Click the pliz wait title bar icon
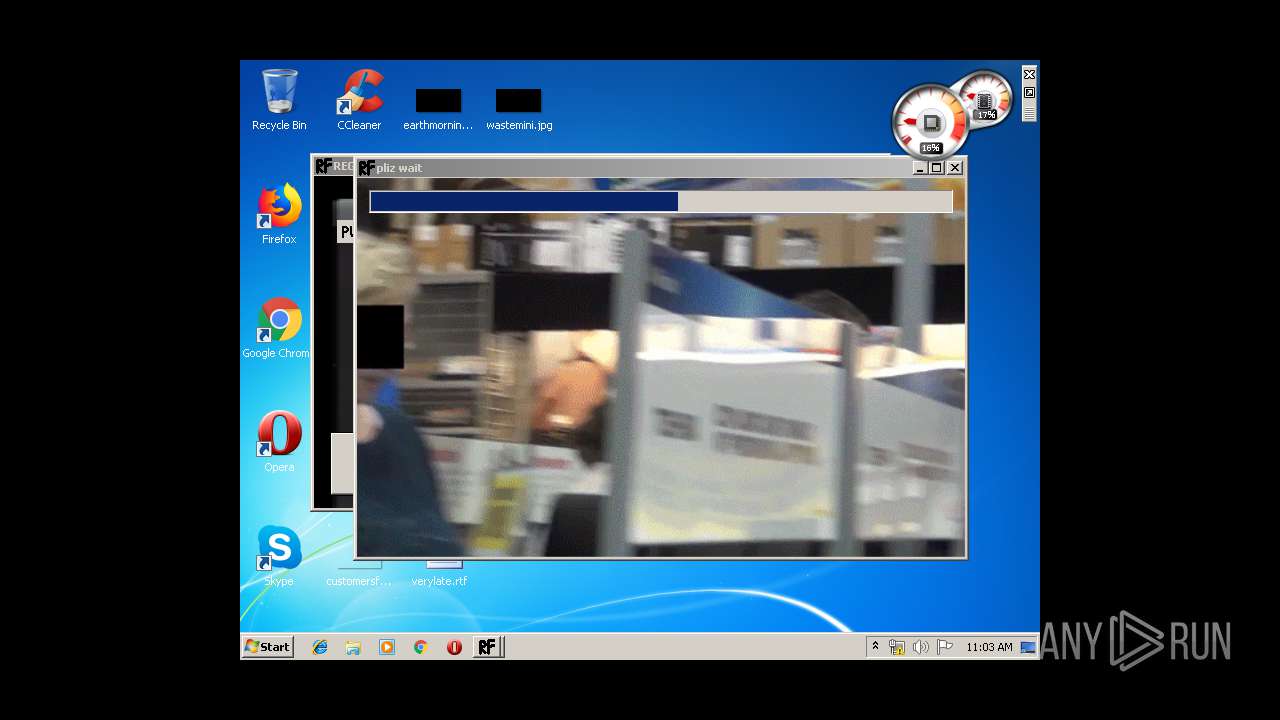 pos(367,168)
